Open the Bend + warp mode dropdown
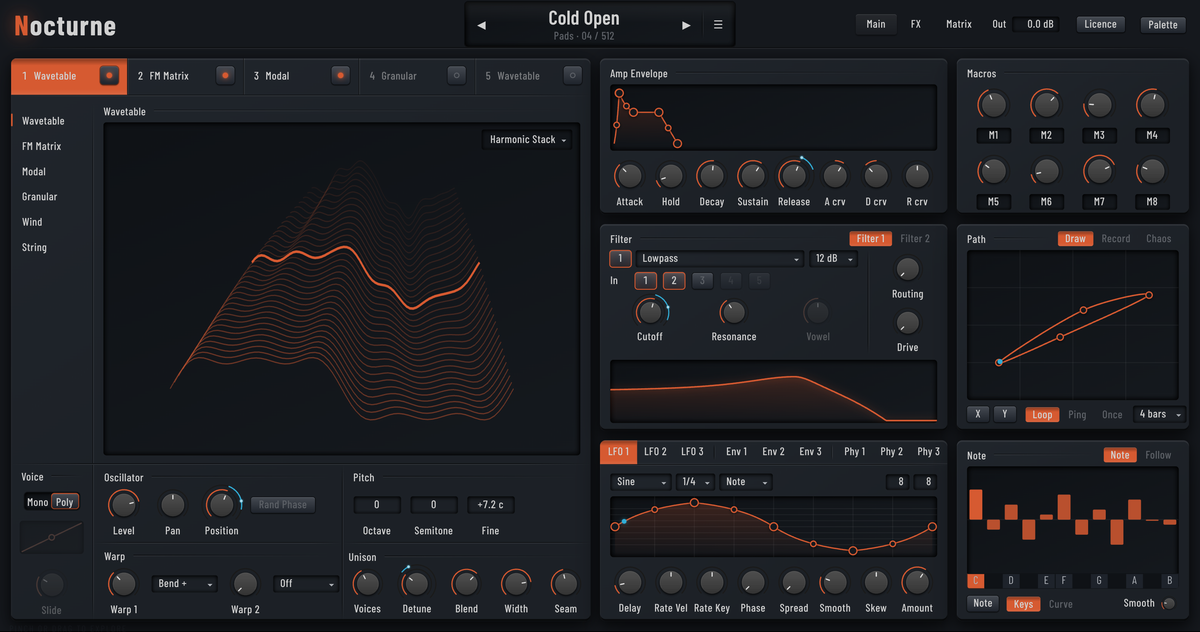 pos(185,583)
